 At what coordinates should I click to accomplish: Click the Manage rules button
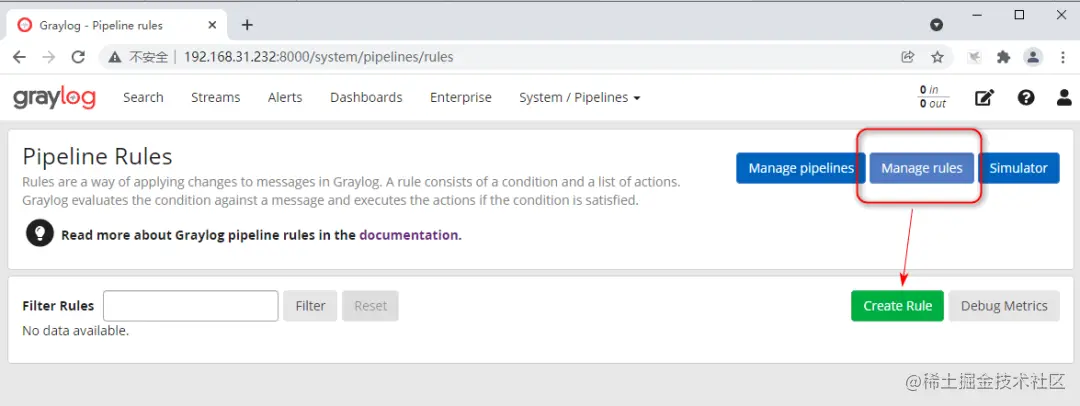[922, 168]
